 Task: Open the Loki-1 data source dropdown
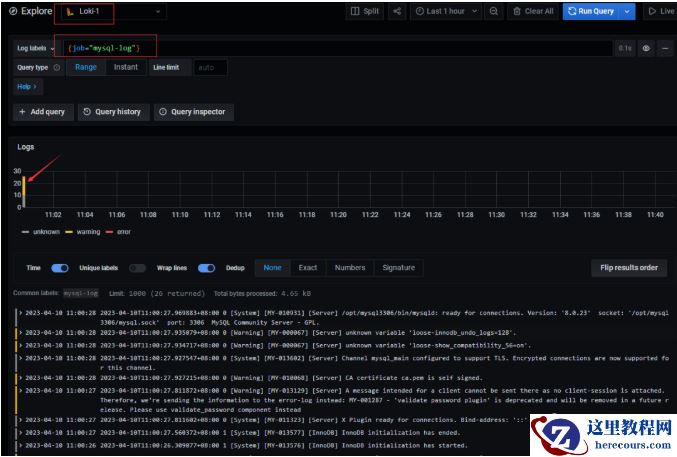pos(112,12)
